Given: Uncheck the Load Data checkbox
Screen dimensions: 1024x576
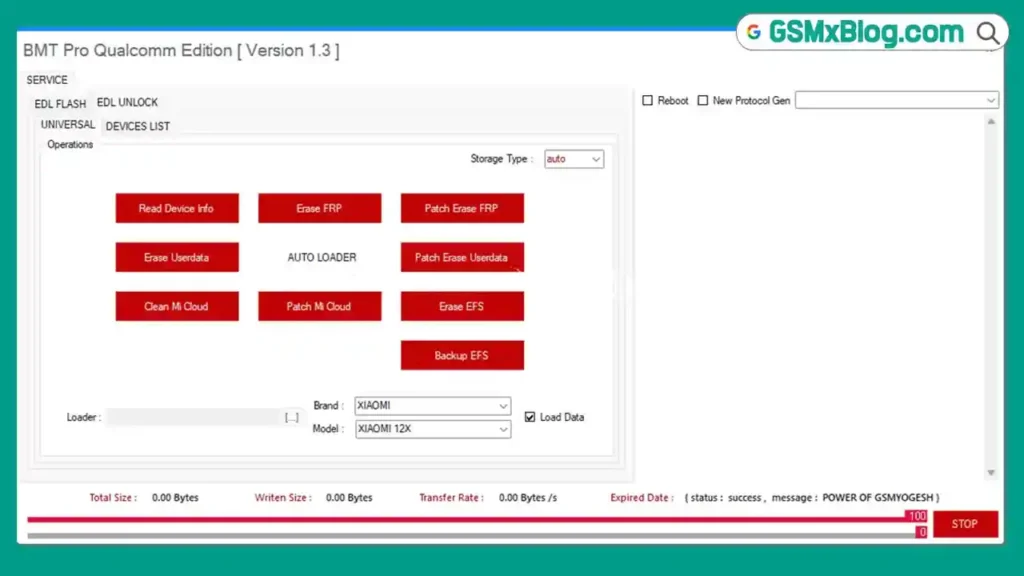Looking at the screenshot, I should pos(530,417).
